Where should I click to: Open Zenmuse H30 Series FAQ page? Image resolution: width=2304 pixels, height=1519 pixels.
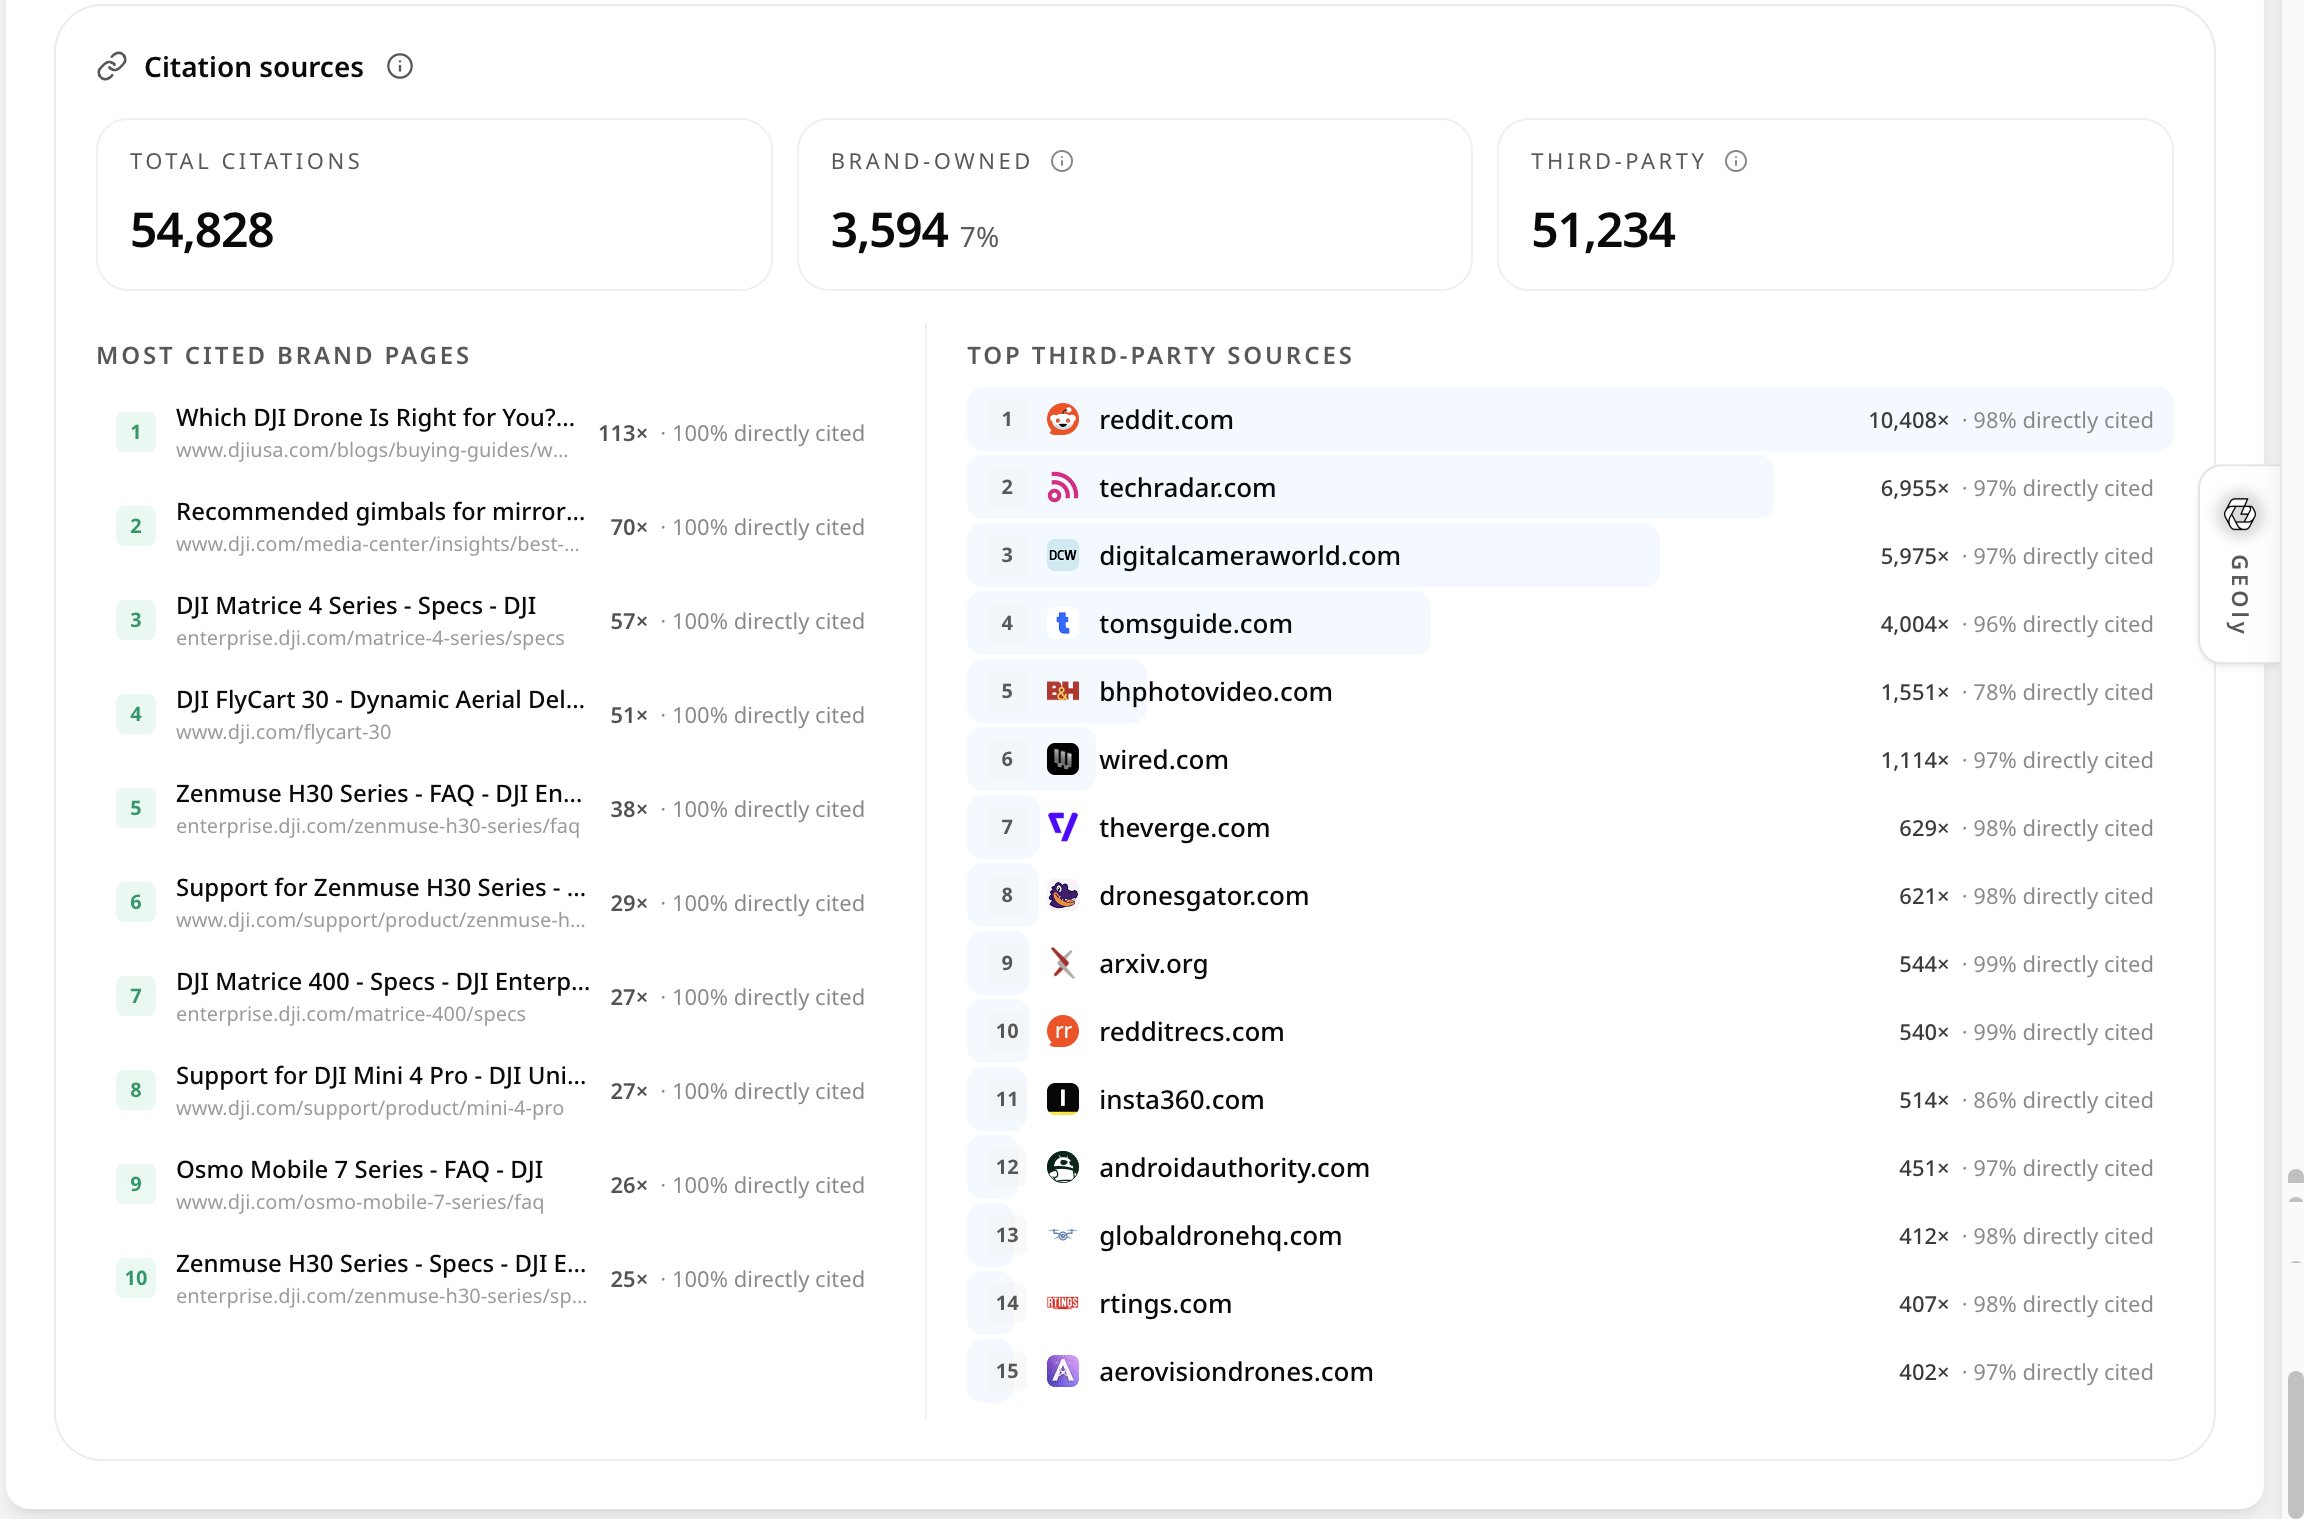coord(379,794)
